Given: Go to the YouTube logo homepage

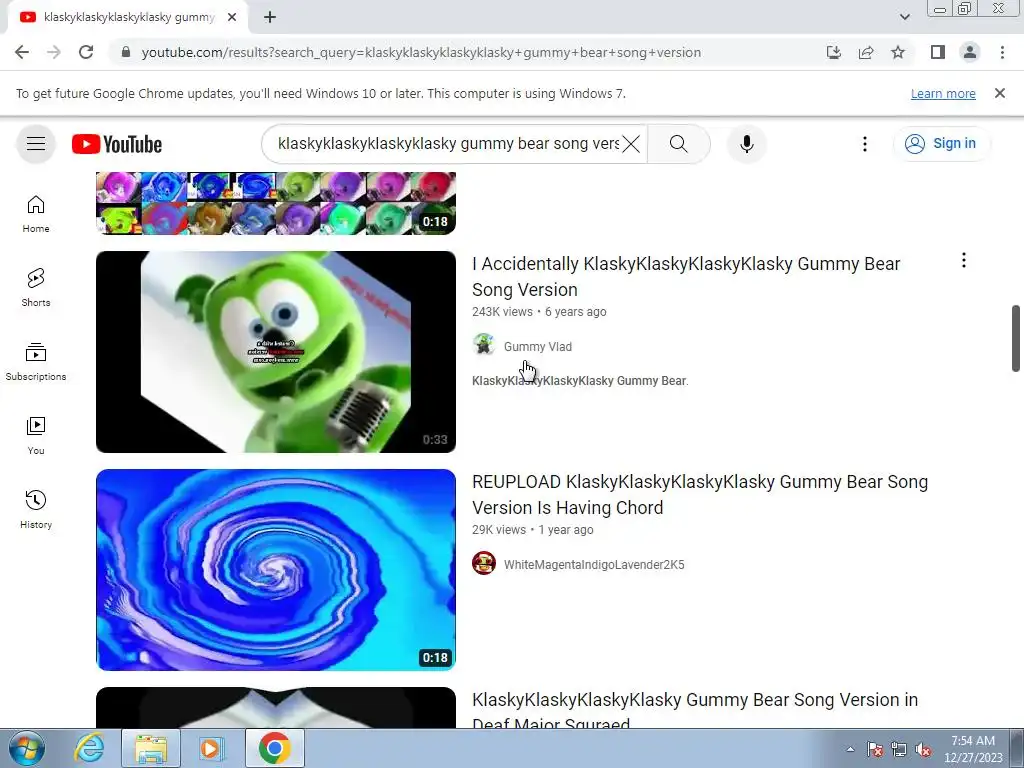Looking at the screenshot, I should click(117, 144).
